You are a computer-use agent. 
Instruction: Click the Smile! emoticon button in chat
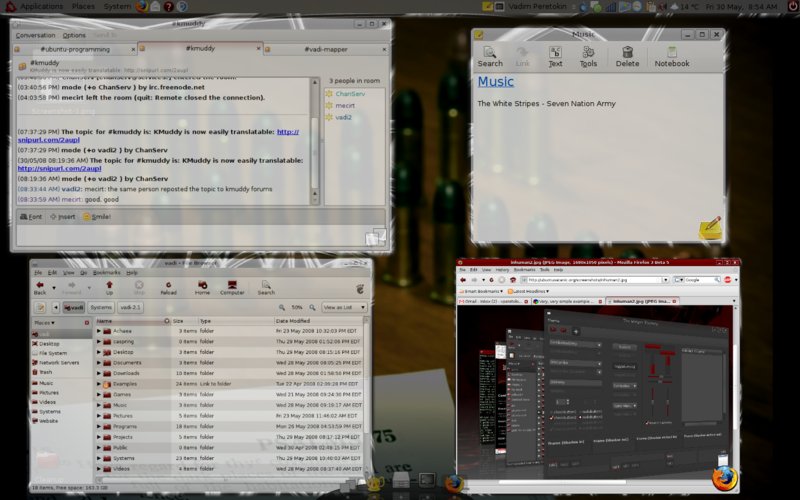click(97, 216)
